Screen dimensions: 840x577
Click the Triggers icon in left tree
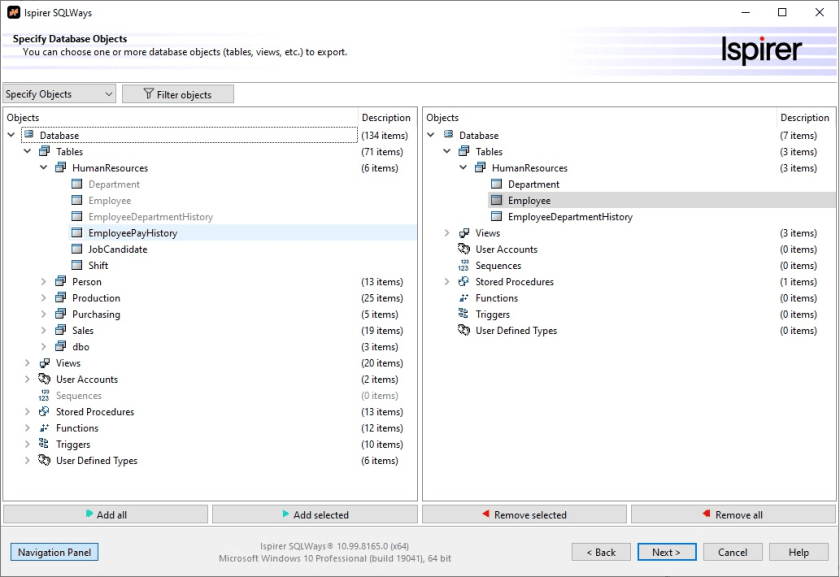click(44, 444)
